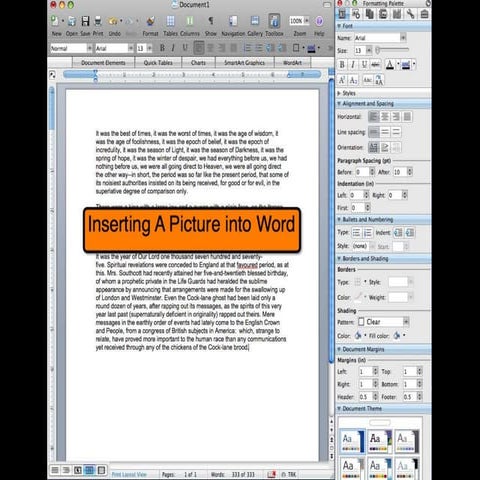The height and width of the screenshot is (480, 480).
Task: Decrease indent in Bullets and Numbering section
Action: [x=398, y=233]
